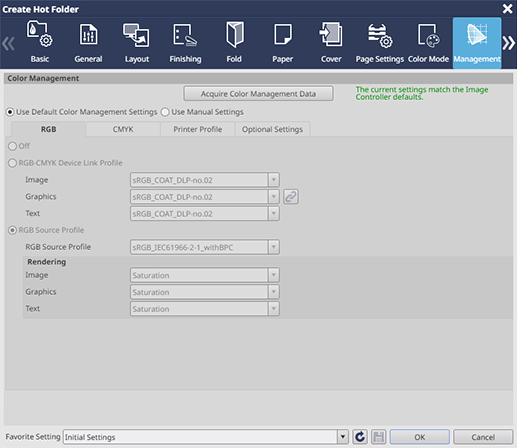Screen dimensions: 517x448
Task: Expand the Image device link profile dropdown
Action: [x=273, y=180]
